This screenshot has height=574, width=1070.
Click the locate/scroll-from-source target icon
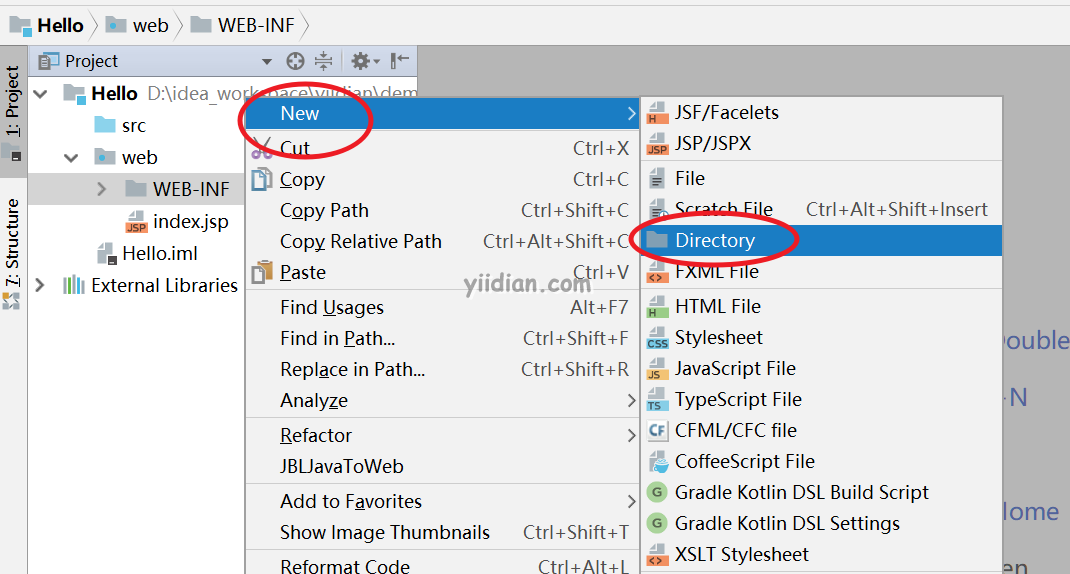click(x=295, y=61)
